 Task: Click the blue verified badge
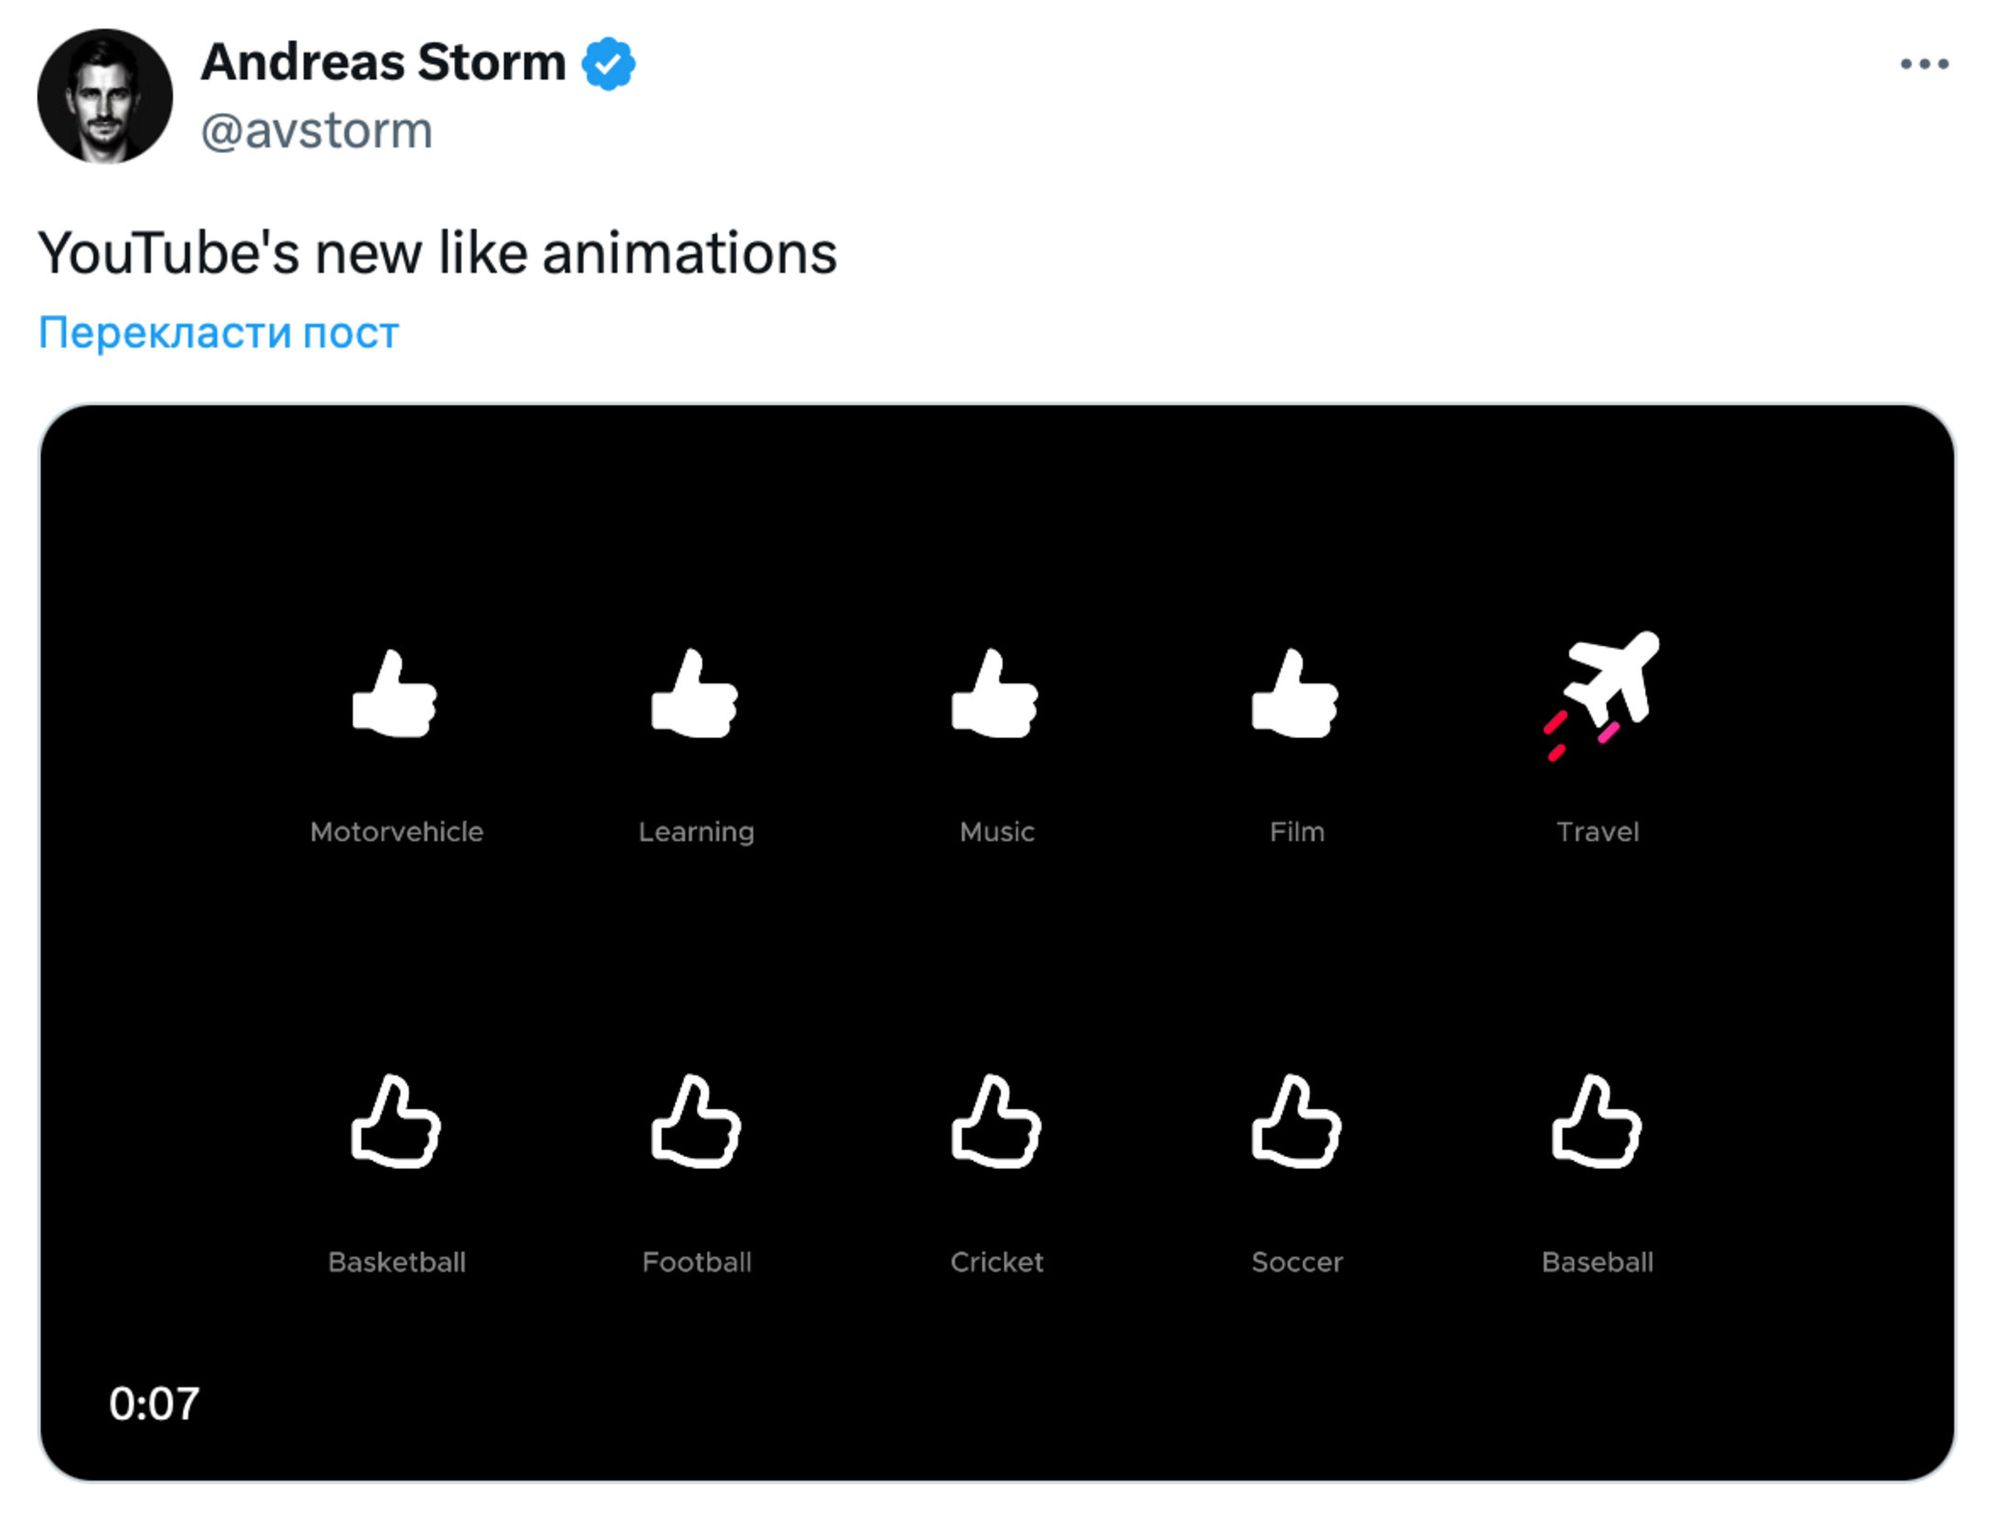[x=609, y=64]
